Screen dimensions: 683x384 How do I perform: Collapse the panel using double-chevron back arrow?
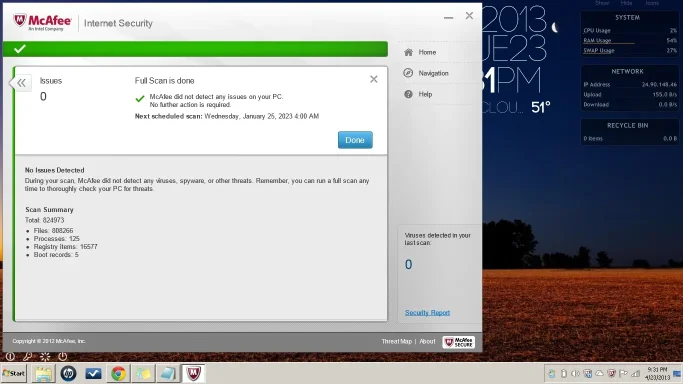click(21, 83)
